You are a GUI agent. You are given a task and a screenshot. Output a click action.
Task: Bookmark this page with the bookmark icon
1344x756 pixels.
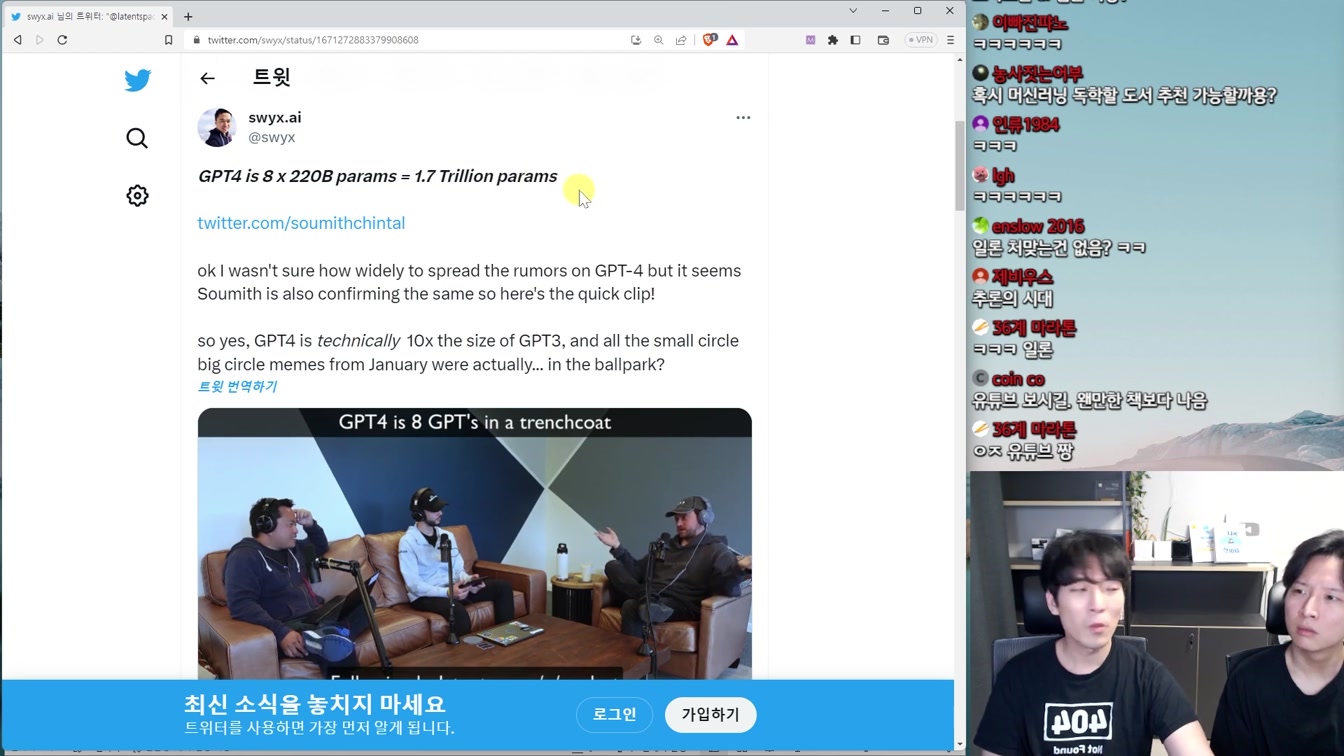tap(168, 40)
